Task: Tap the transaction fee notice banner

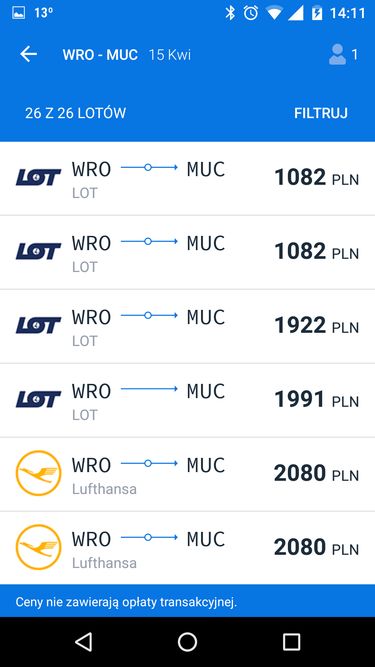Action: coord(188,601)
